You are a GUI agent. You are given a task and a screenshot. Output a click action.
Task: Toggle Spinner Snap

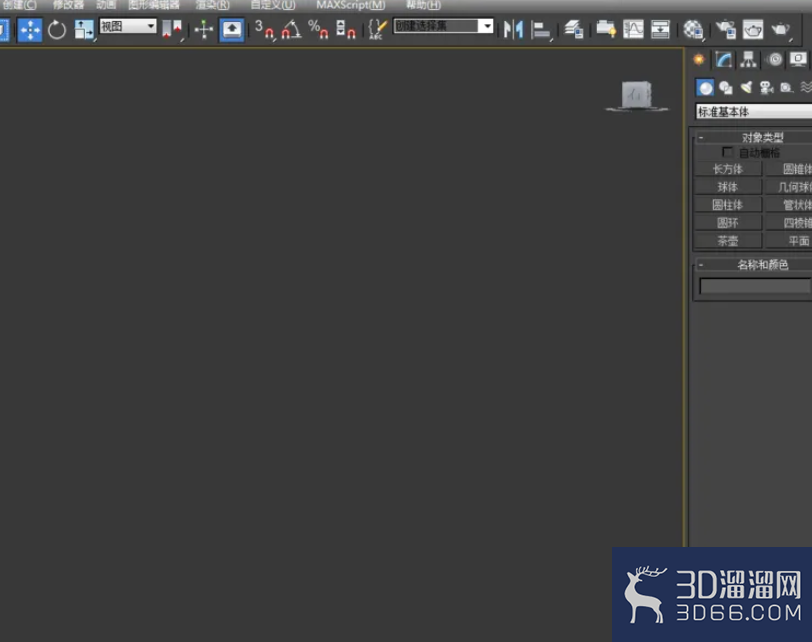pyautogui.click(x=345, y=30)
